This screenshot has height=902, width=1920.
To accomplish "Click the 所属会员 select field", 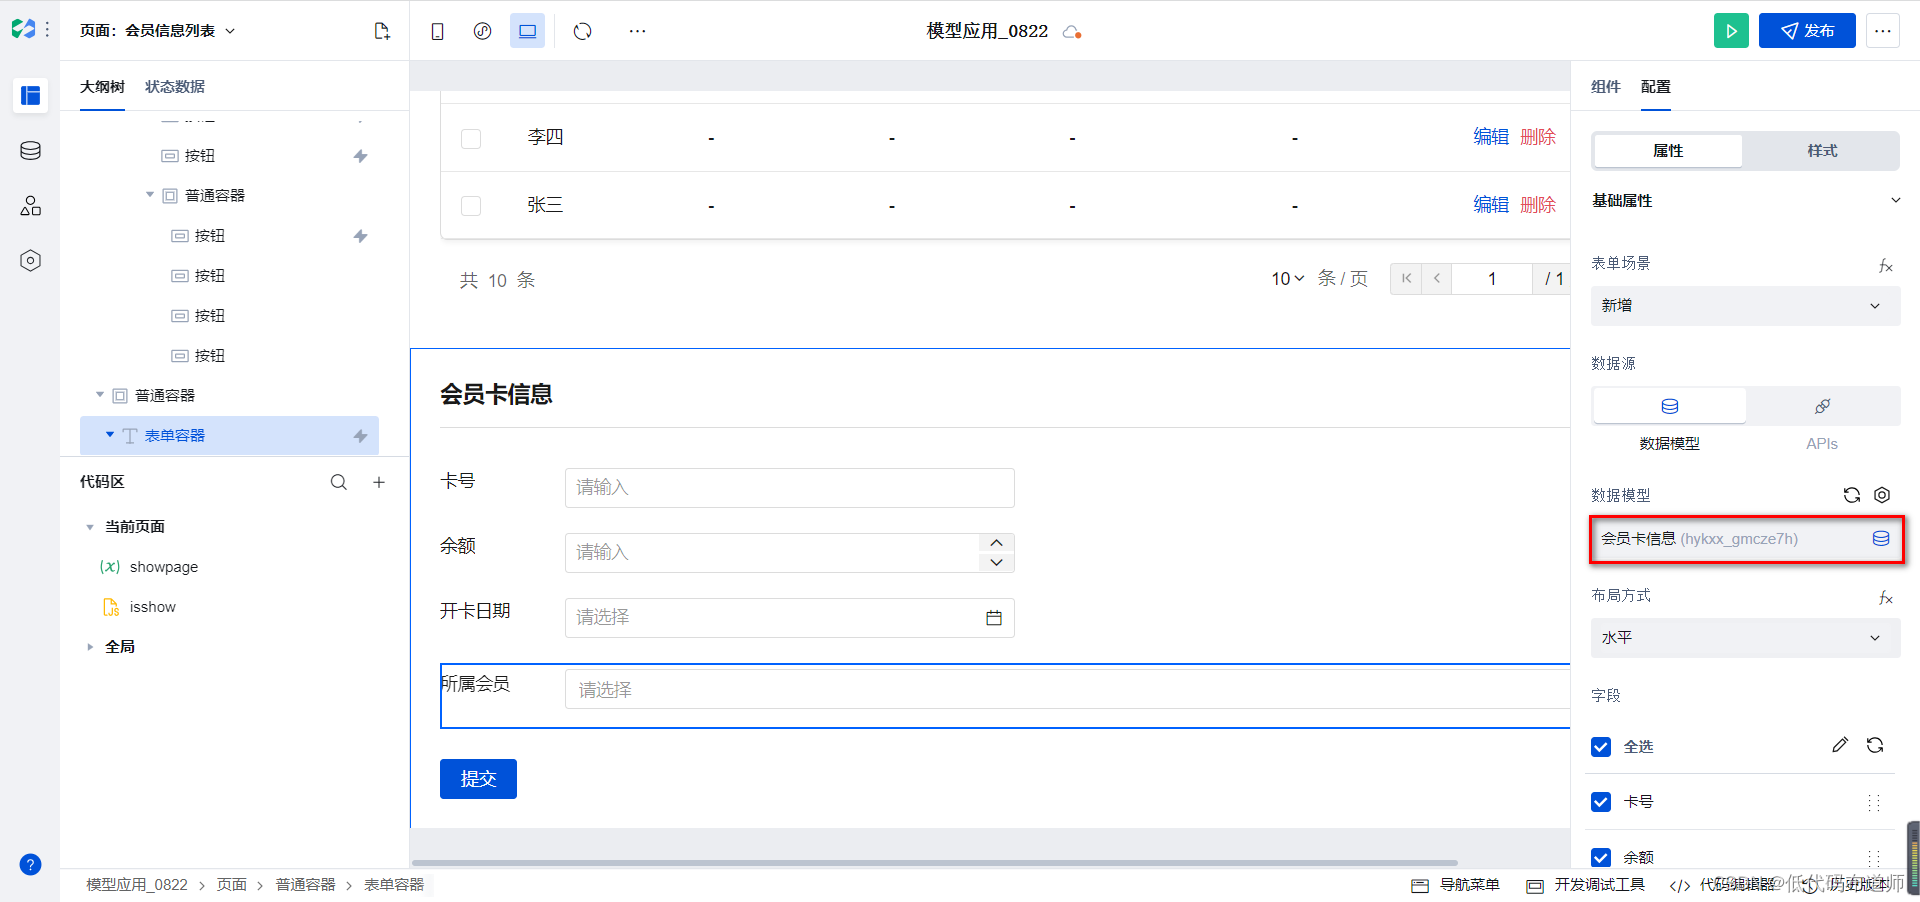I will point(1068,690).
